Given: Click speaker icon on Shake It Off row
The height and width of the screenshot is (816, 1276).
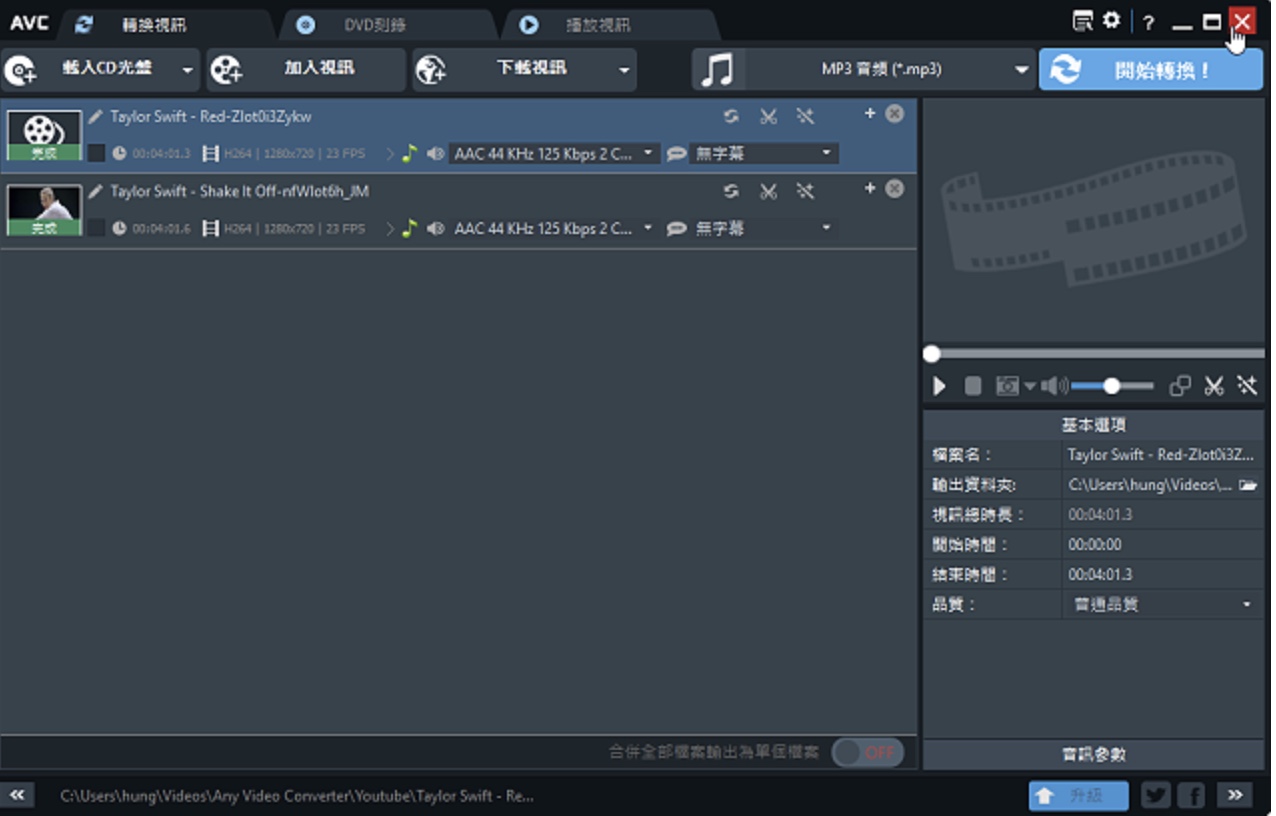Looking at the screenshot, I should (x=435, y=228).
